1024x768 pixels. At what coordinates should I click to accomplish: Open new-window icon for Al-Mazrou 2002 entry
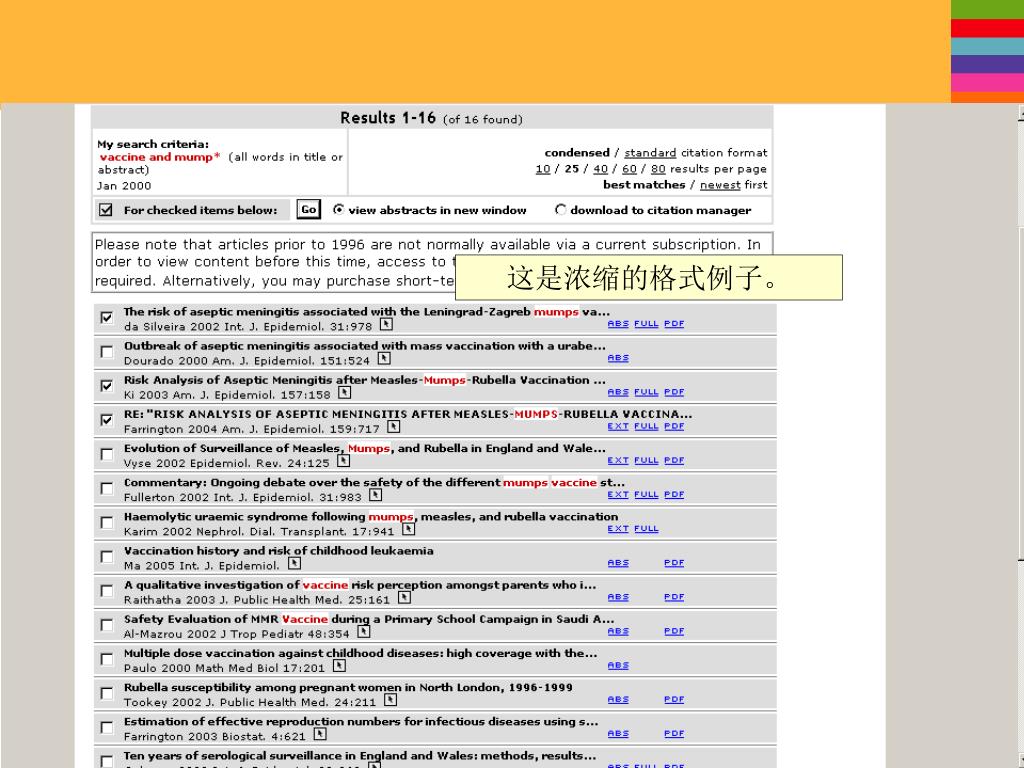coord(364,632)
